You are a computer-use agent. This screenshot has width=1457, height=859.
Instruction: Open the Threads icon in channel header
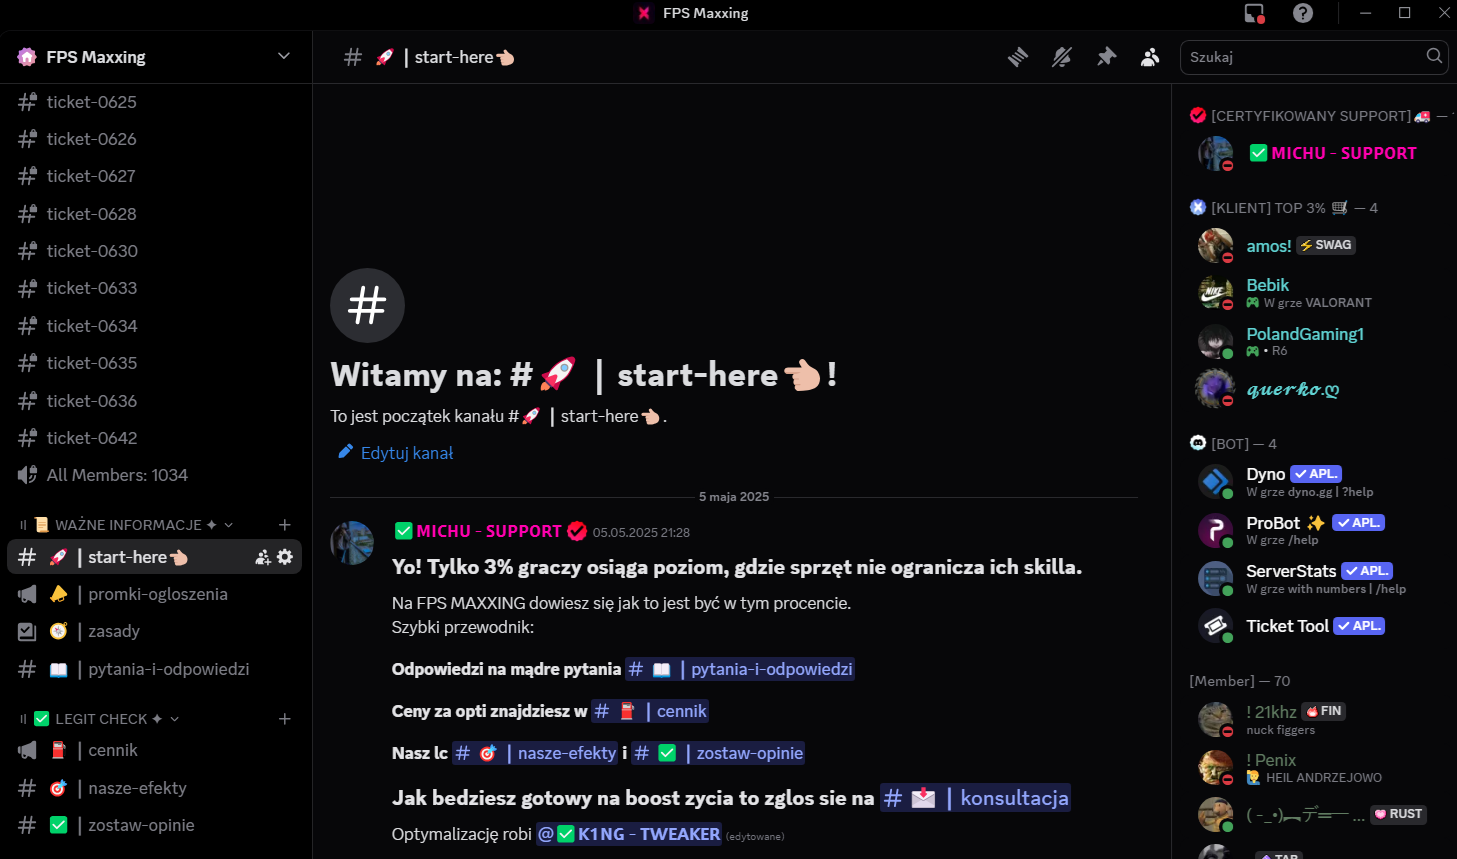tap(1018, 57)
